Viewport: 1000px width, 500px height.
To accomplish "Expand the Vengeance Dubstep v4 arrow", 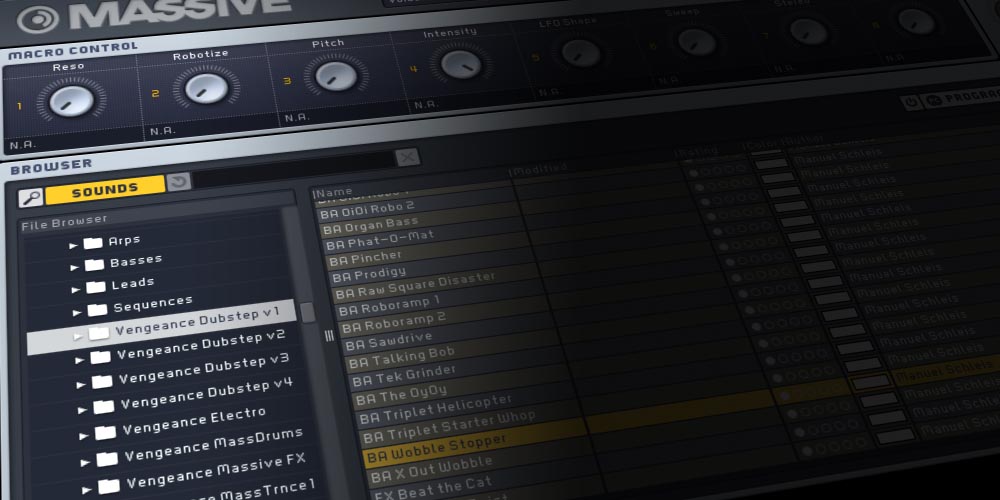I will tap(82, 410).
